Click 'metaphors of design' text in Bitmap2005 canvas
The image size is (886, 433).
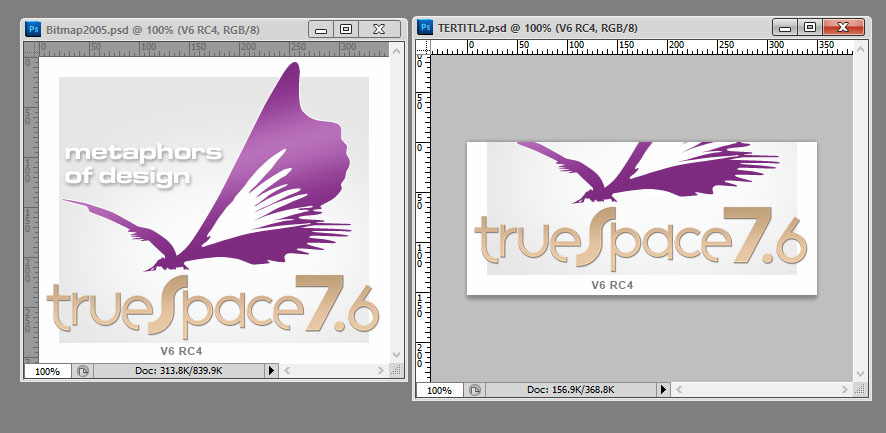coord(142,164)
